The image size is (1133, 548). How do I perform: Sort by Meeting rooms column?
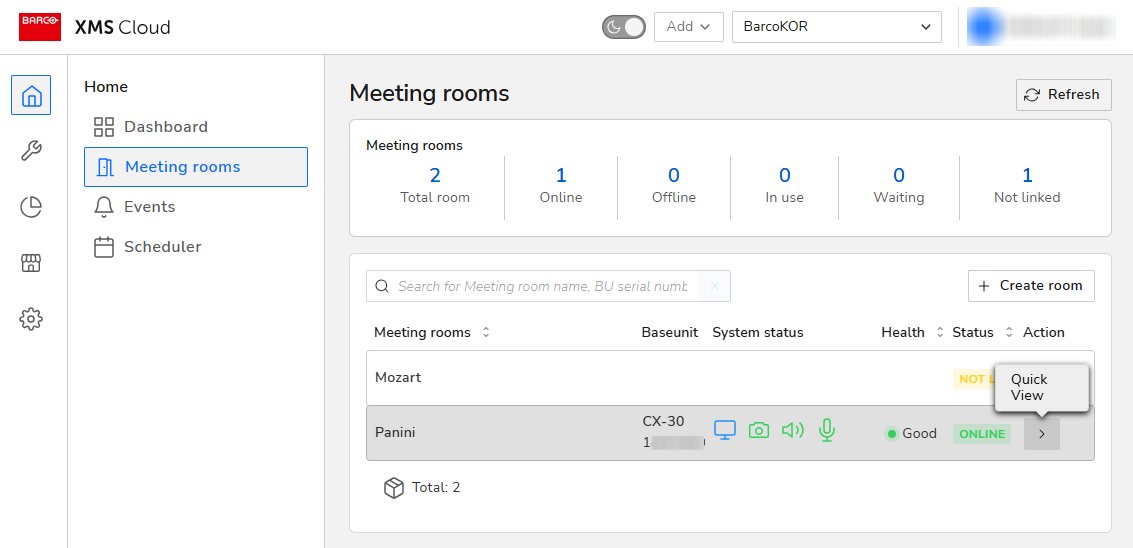[486, 332]
